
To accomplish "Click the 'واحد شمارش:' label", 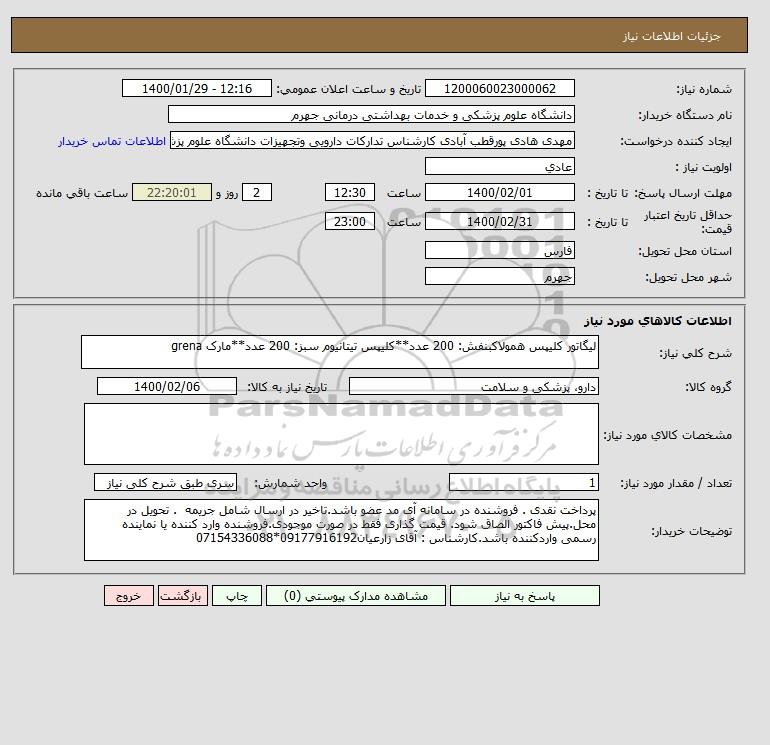I will coord(290,483).
